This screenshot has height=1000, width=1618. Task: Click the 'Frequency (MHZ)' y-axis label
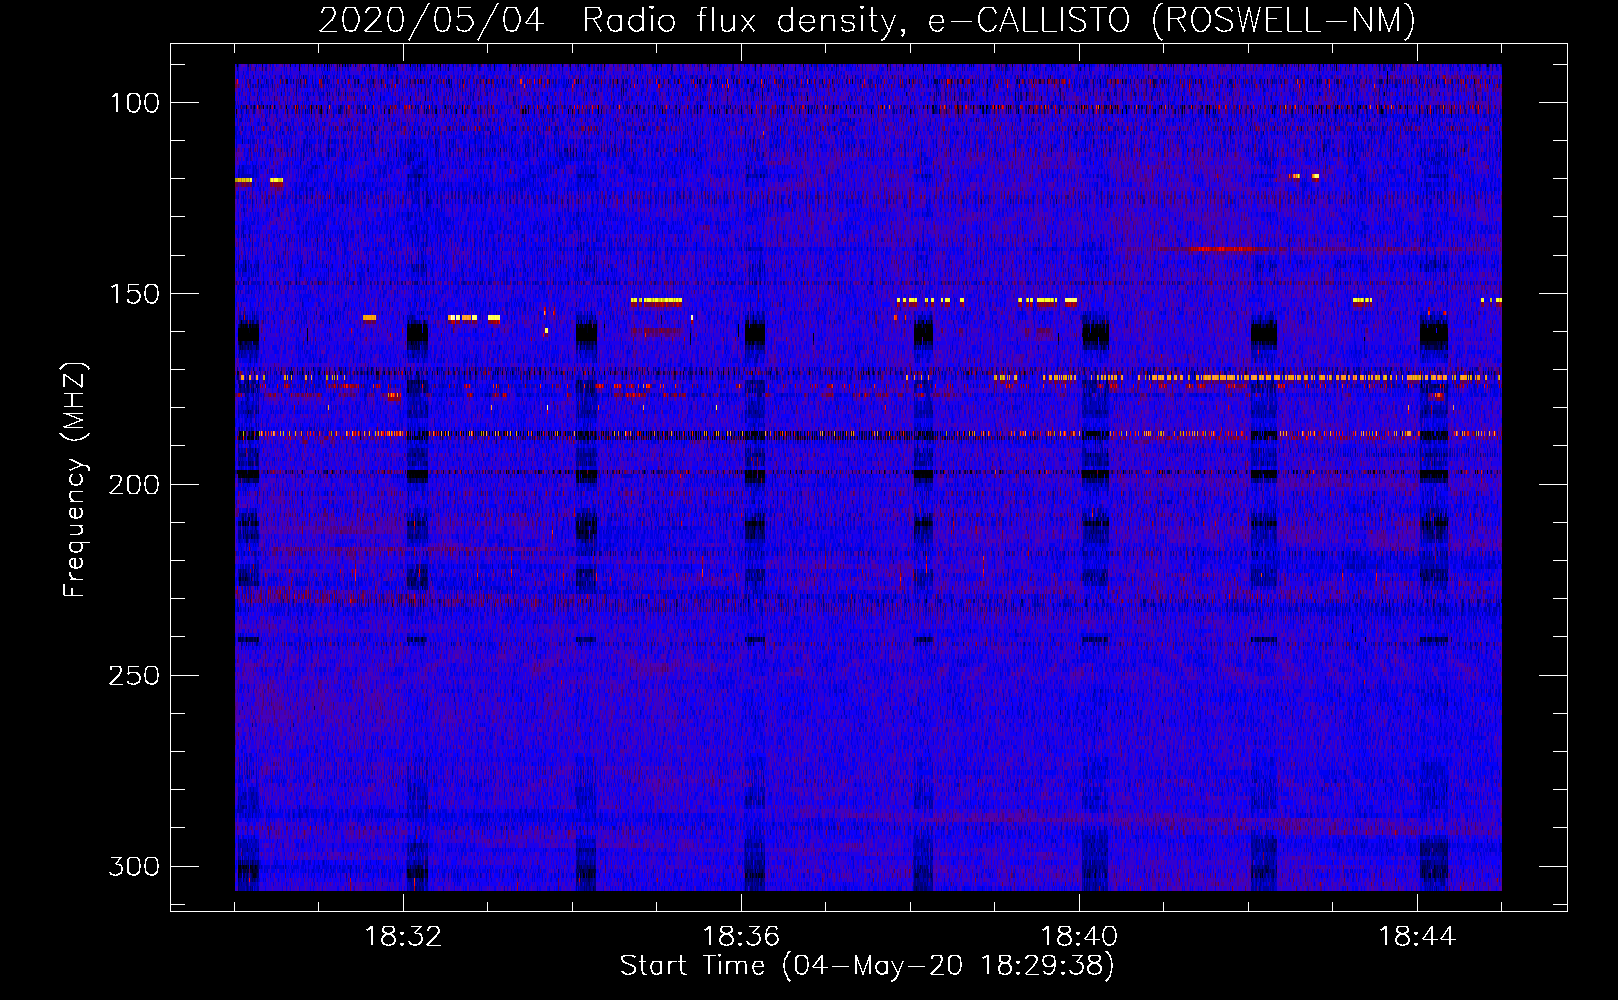click(x=75, y=480)
